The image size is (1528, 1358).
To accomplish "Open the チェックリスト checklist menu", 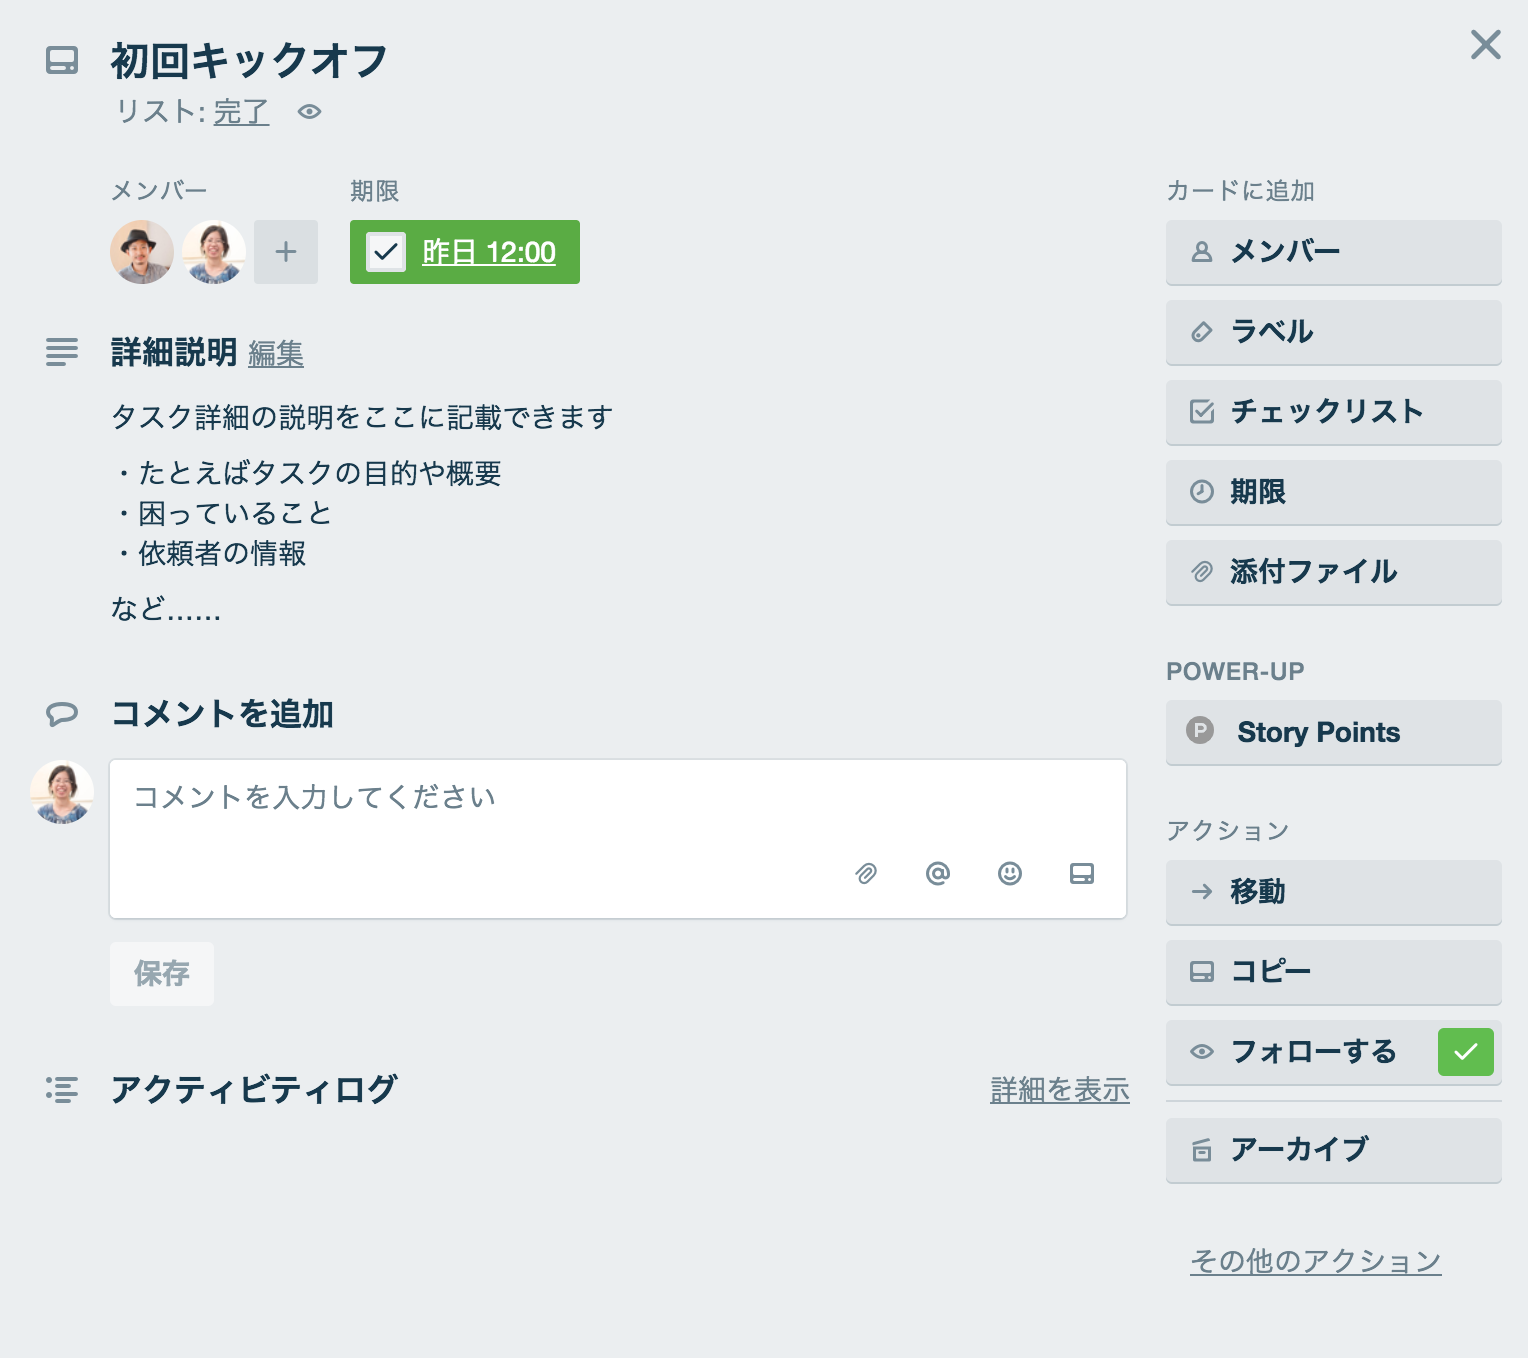I will click(x=1333, y=412).
